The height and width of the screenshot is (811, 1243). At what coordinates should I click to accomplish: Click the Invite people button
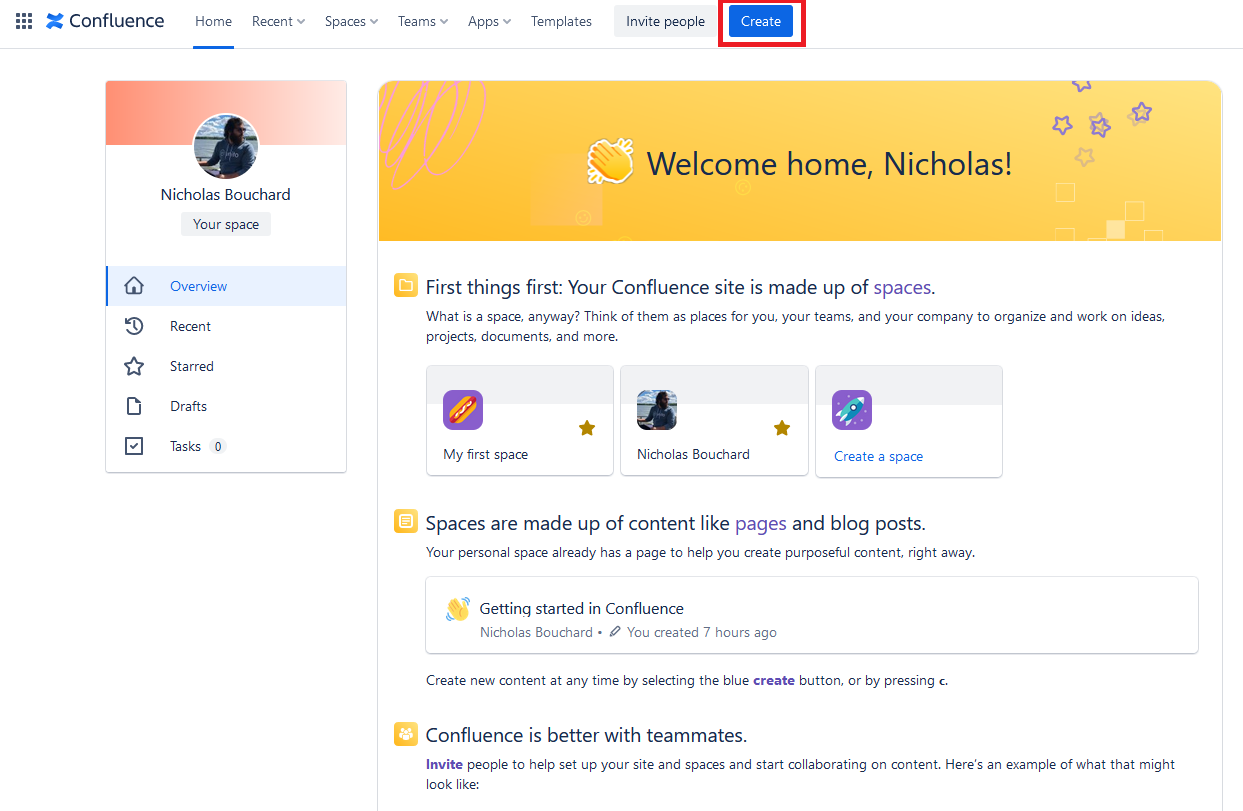(665, 21)
